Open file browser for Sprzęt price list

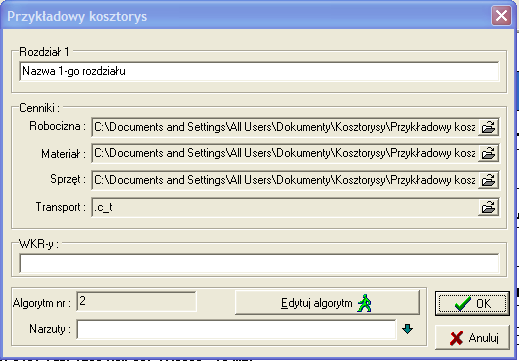[x=488, y=180]
